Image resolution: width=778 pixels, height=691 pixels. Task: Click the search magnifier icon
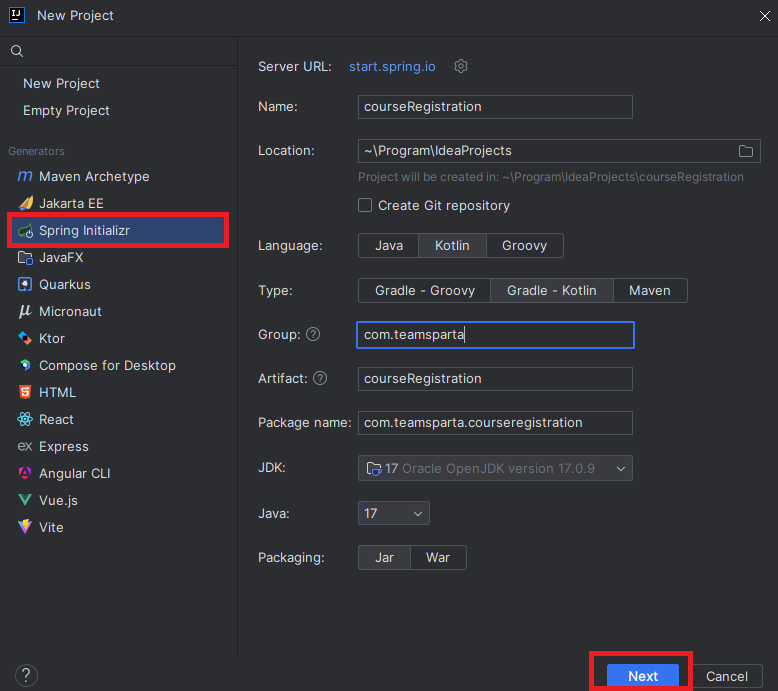17,51
